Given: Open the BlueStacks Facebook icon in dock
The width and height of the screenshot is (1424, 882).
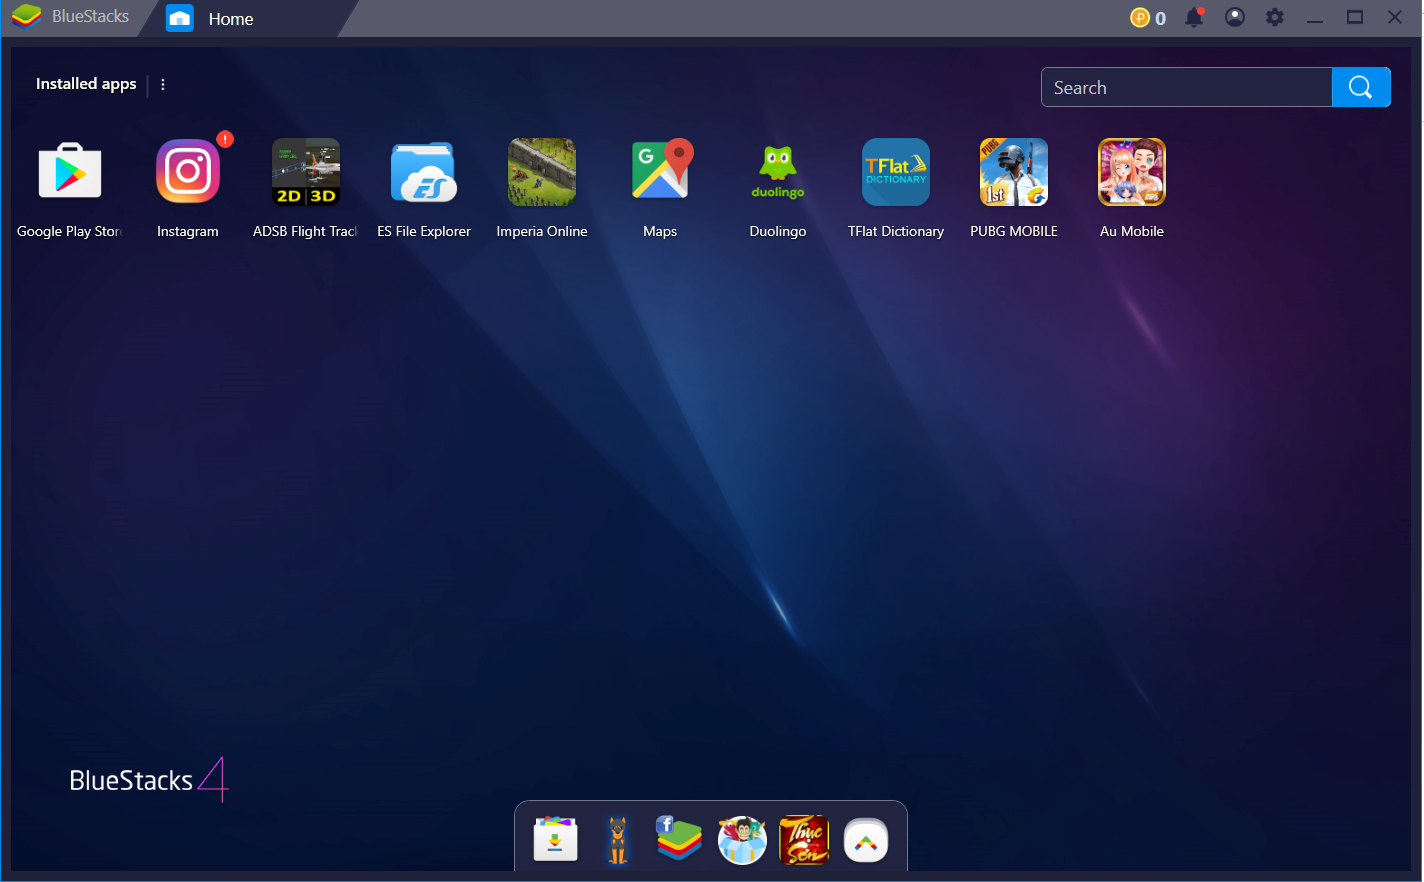Looking at the screenshot, I should 679,839.
